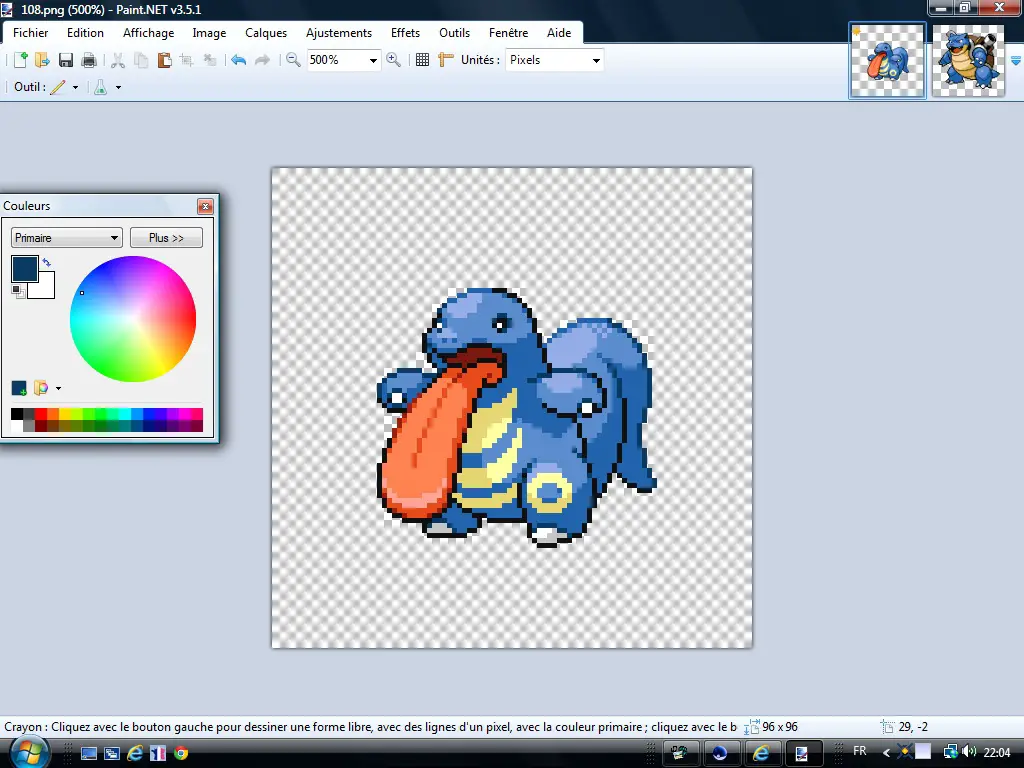Pick the cyan swatch in the palette
1024x768 pixels.
coord(125,414)
